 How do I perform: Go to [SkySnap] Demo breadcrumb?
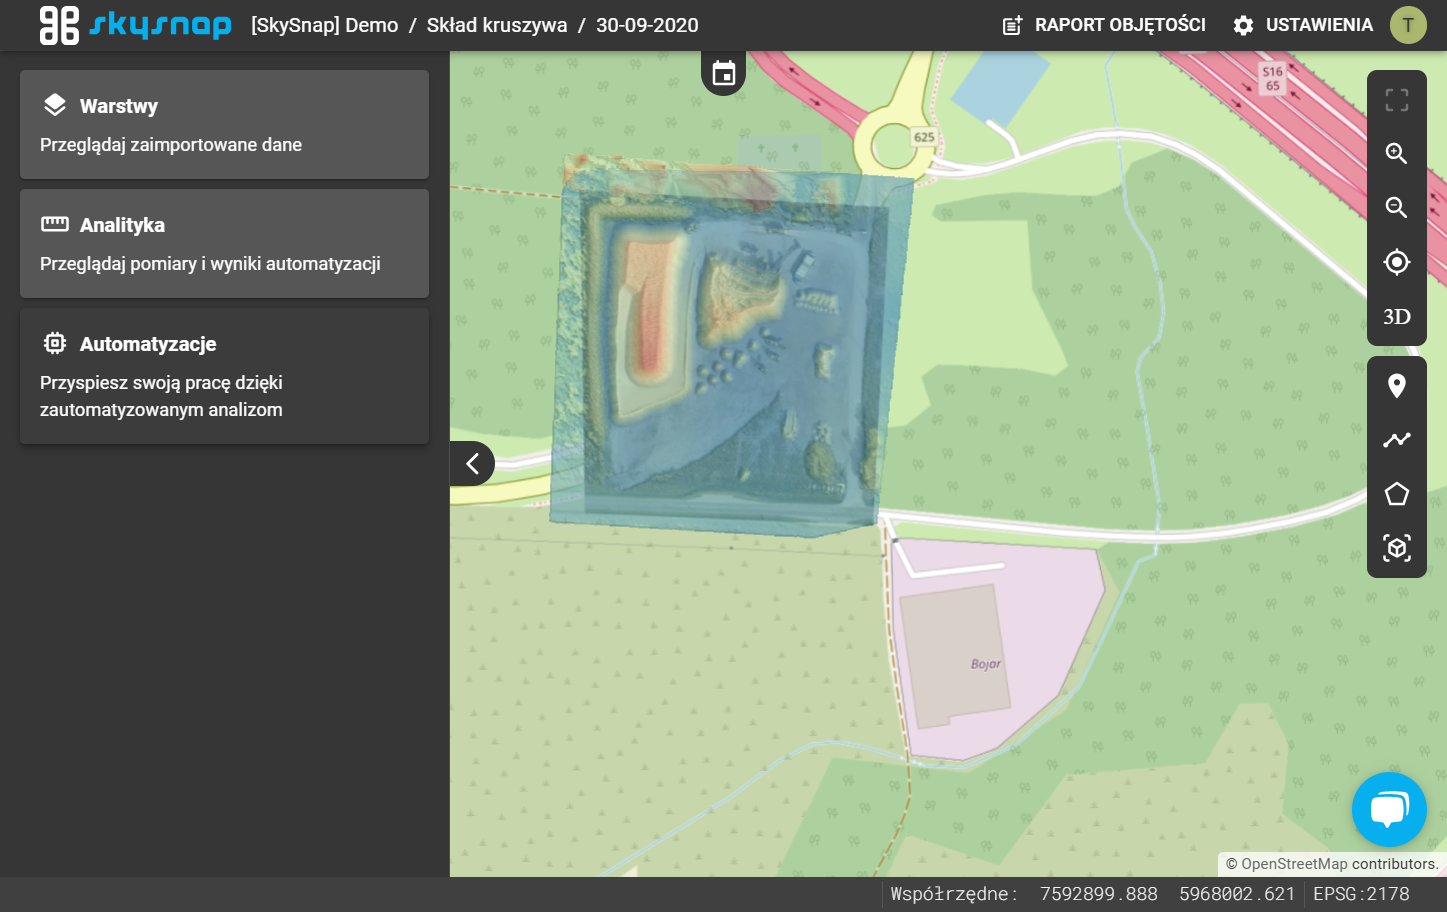325,25
